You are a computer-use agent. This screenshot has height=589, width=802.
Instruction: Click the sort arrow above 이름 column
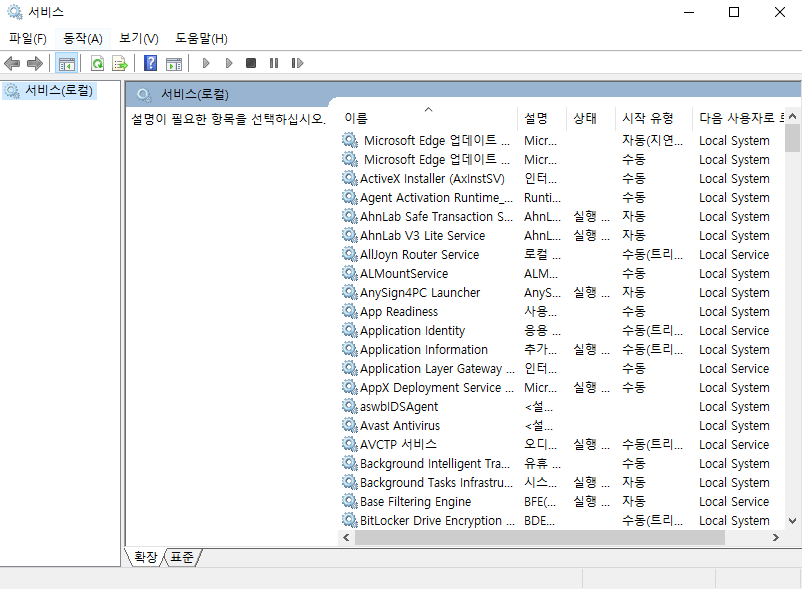coord(429,109)
